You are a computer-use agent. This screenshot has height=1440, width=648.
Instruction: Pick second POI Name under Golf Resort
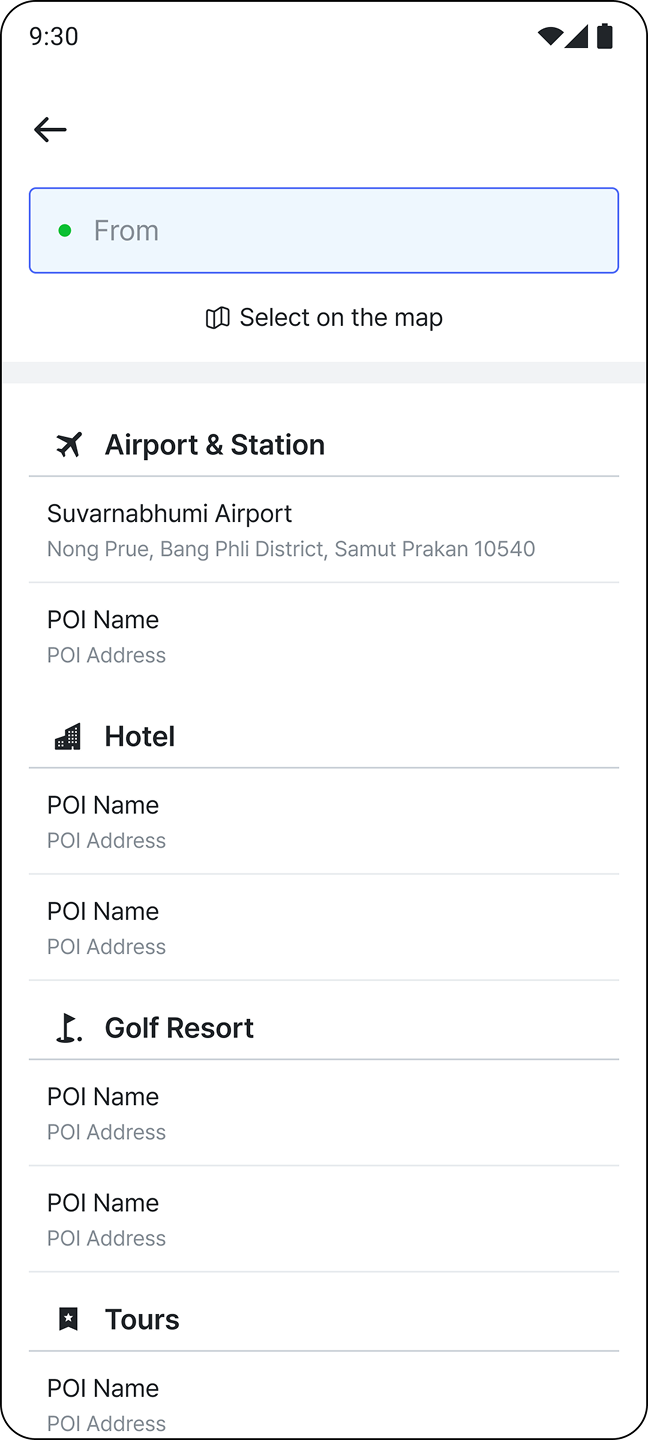[x=323, y=1219]
